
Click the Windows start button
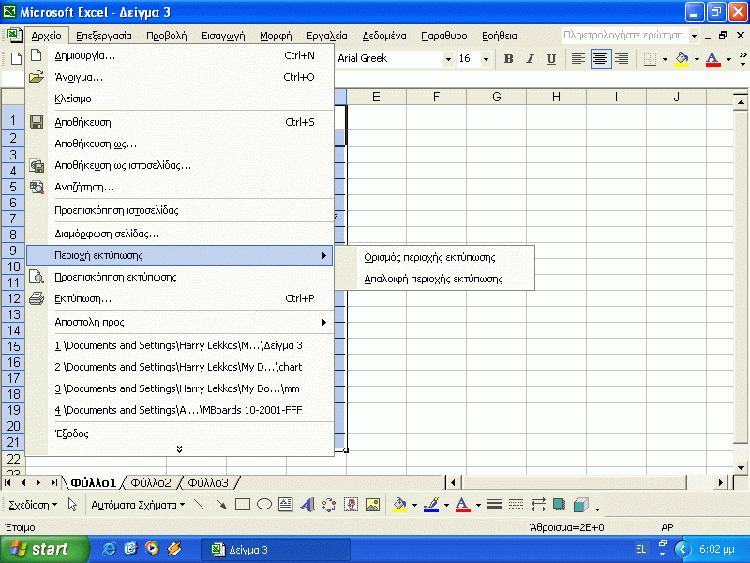(x=44, y=549)
